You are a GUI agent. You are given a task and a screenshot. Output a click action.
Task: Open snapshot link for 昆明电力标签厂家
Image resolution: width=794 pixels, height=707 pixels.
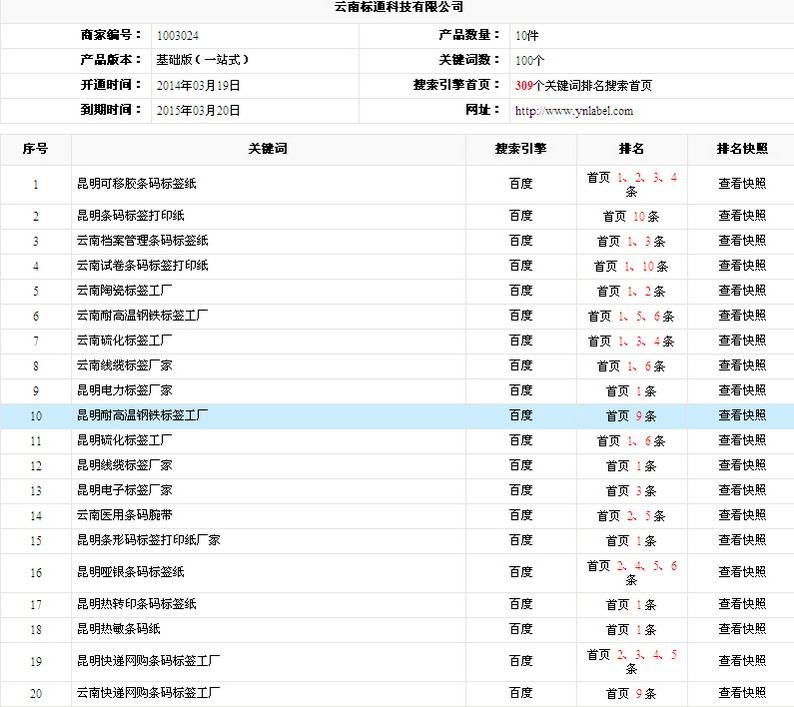(742, 390)
